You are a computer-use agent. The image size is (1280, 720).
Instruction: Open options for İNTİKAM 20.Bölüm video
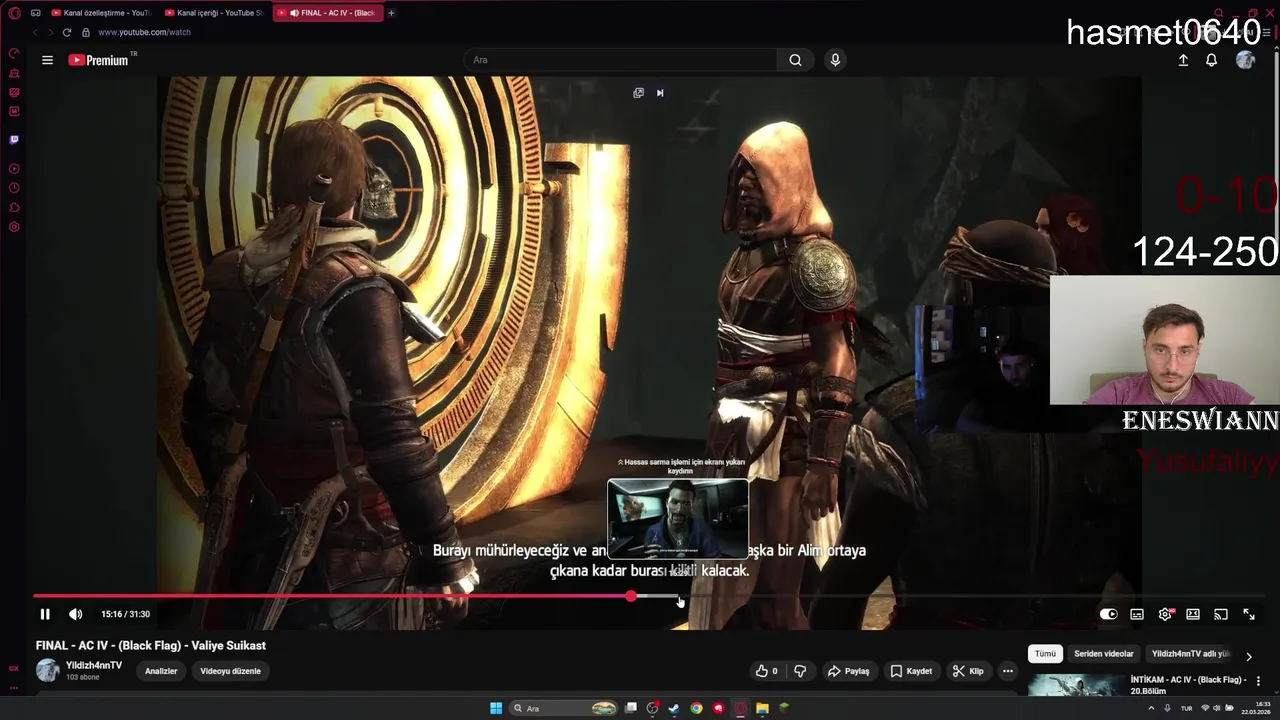pyautogui.click(x=1258, y=681)
